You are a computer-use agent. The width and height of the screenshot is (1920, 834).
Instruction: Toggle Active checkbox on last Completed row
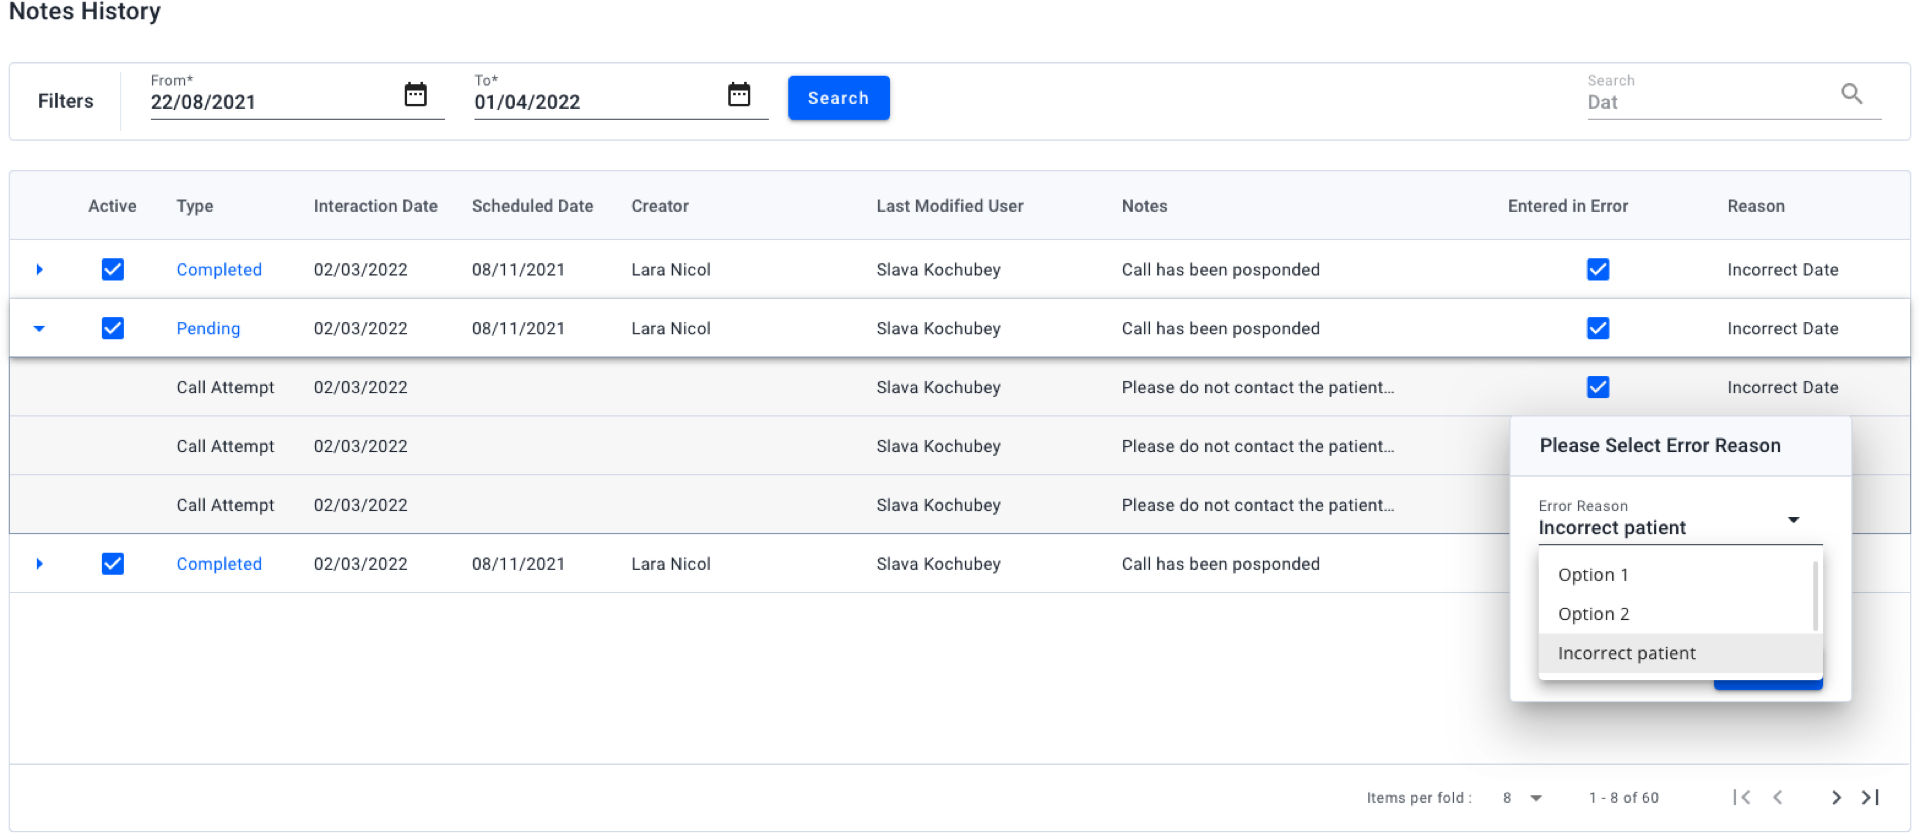click(113, 564)
